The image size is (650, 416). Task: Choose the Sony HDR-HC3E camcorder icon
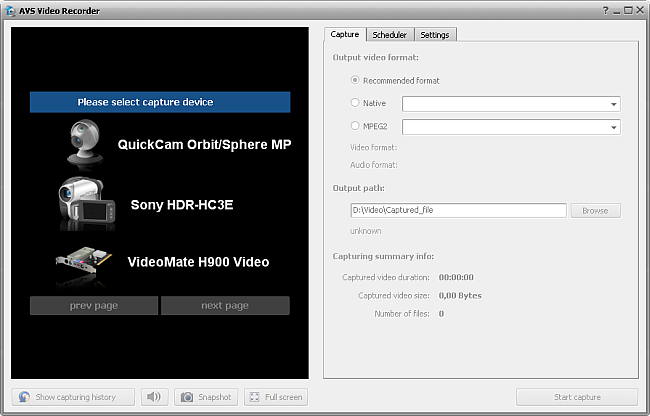click(86, 202)
